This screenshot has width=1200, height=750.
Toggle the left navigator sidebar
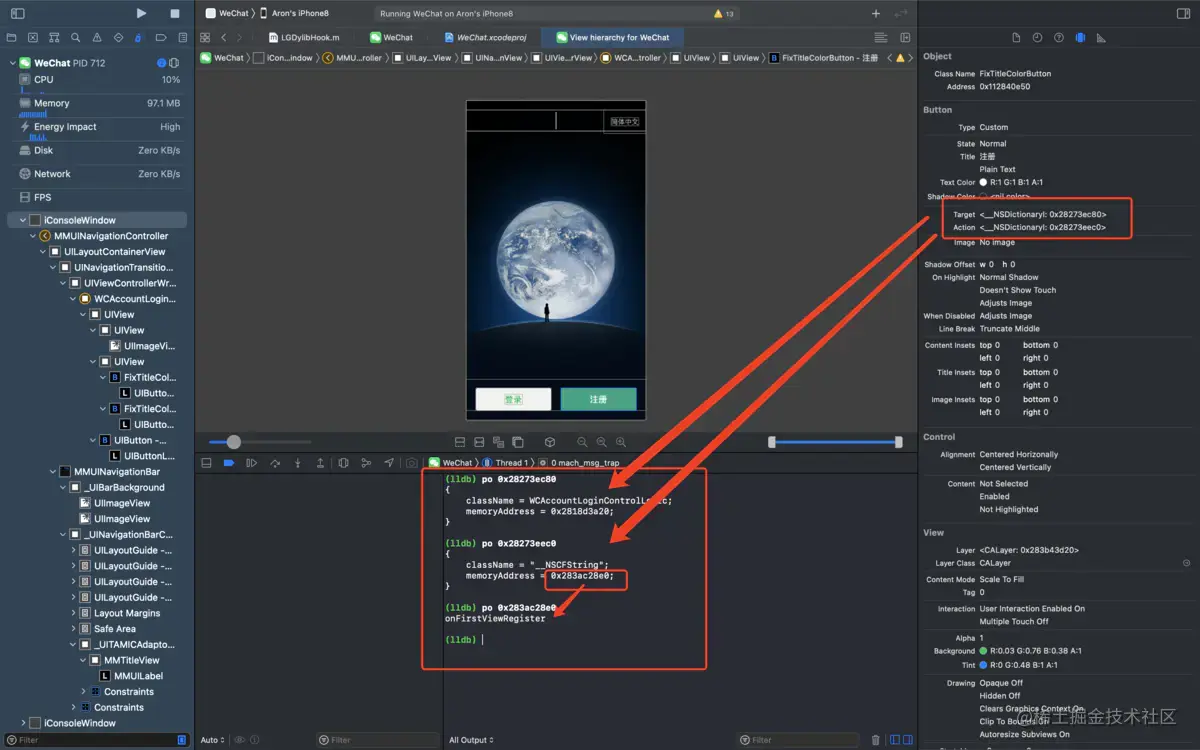(x=17, y=13)
